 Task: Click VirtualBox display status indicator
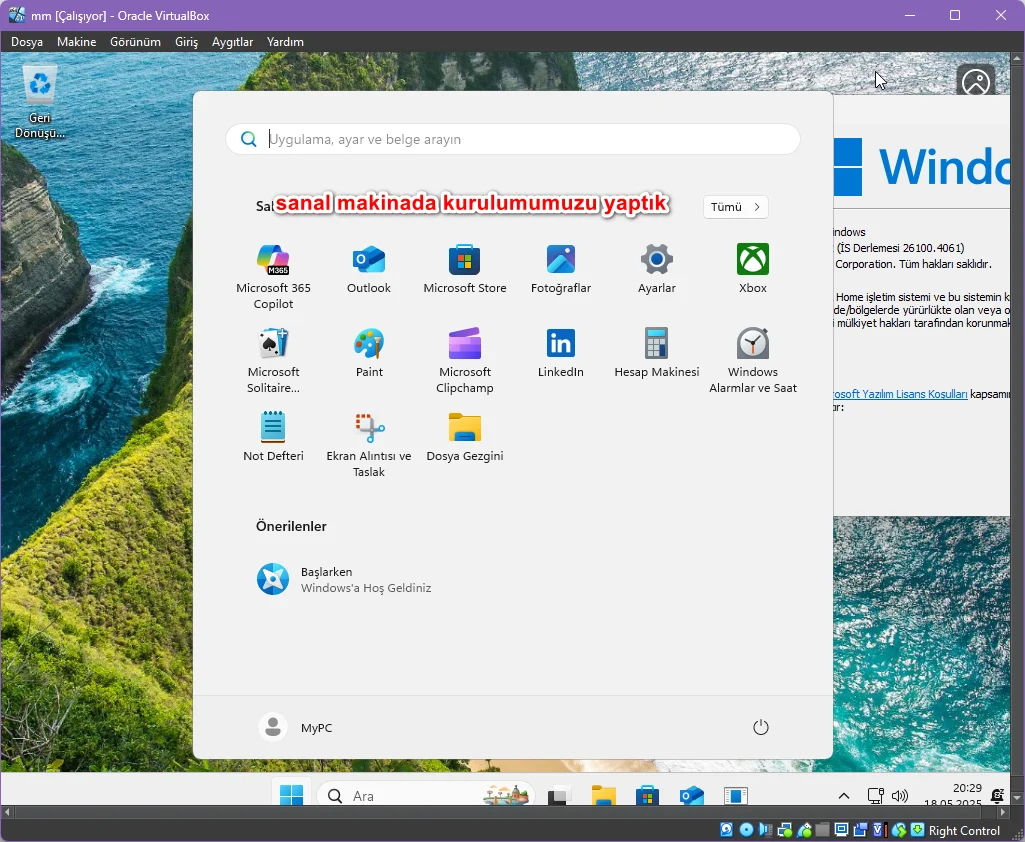[x=842, y=830]
